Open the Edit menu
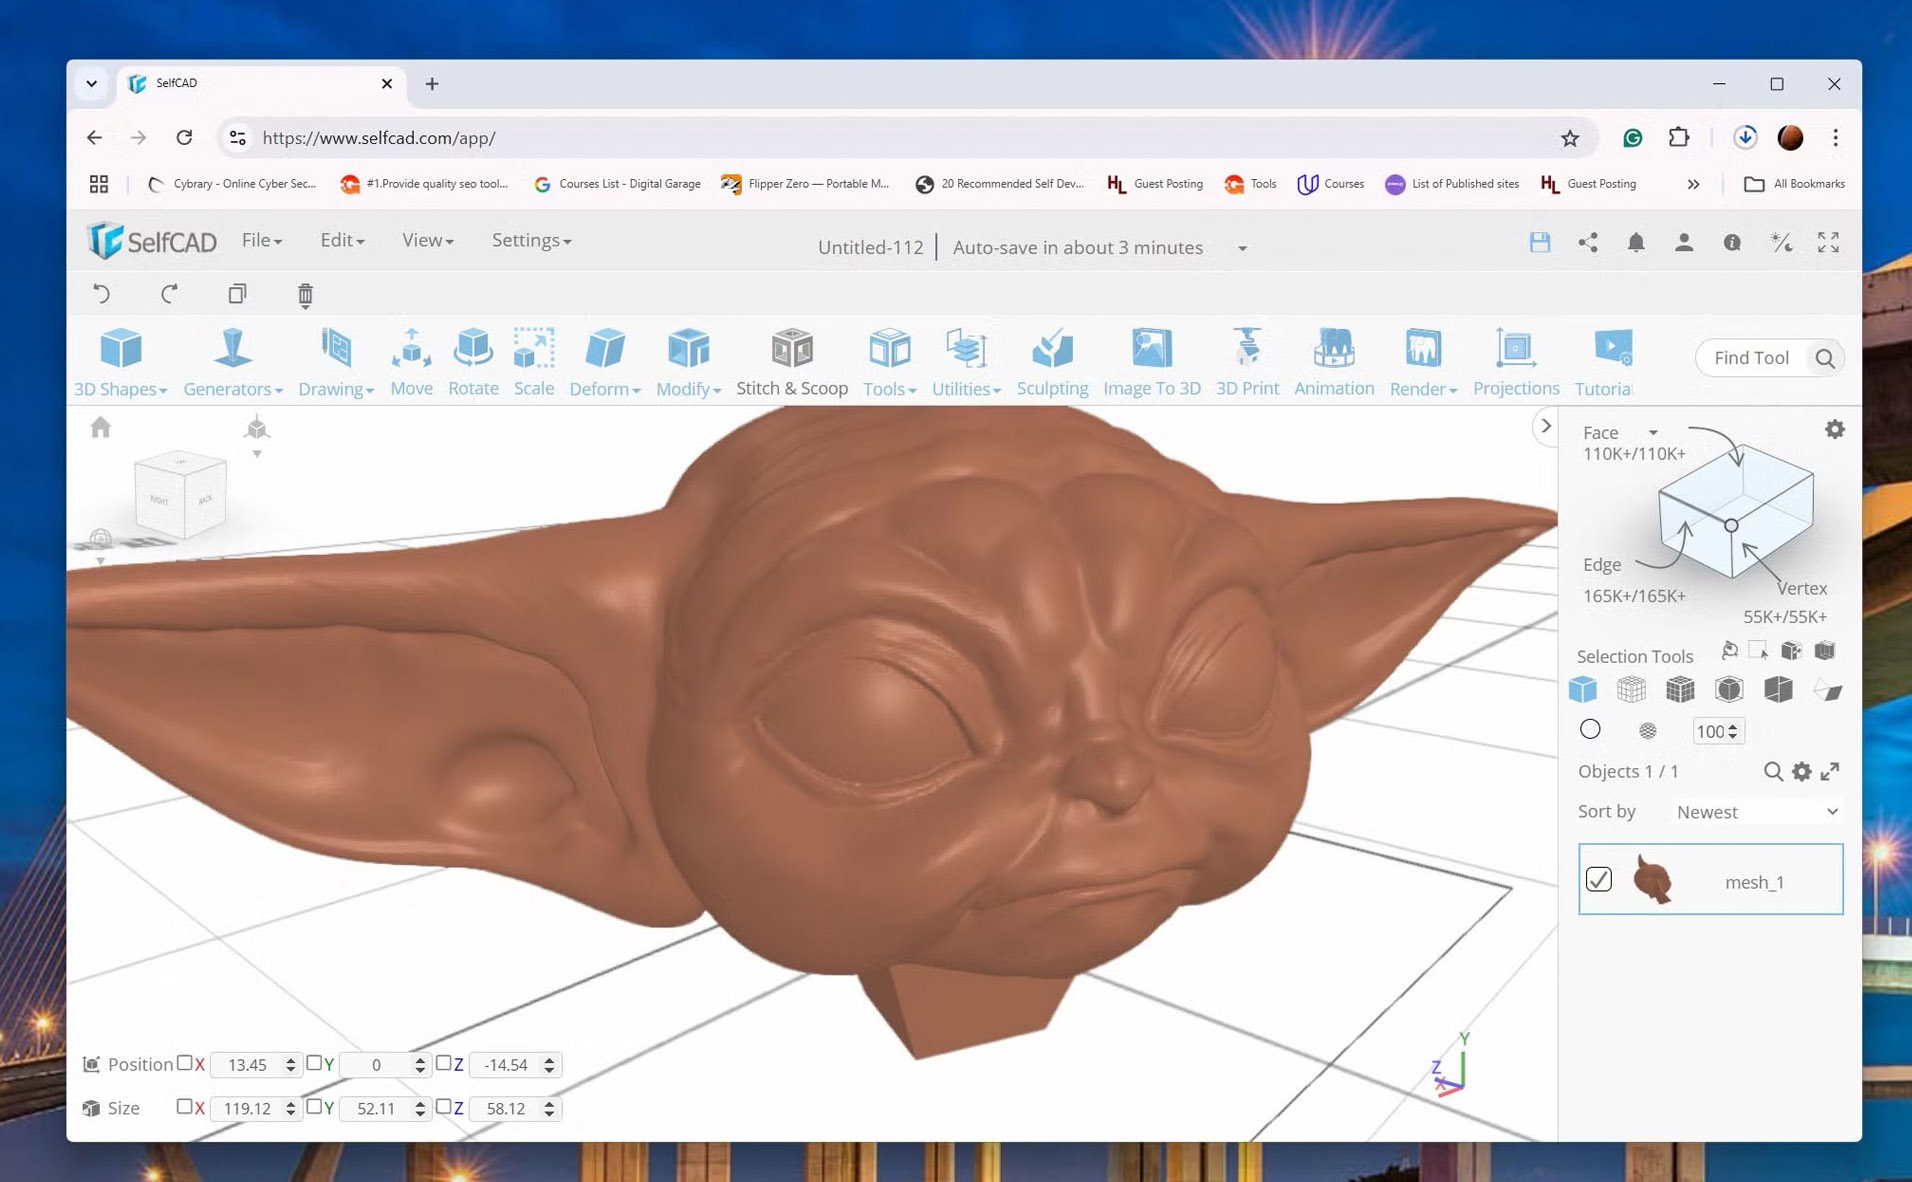The image size is (1912, 1182). tap(342, 240)
